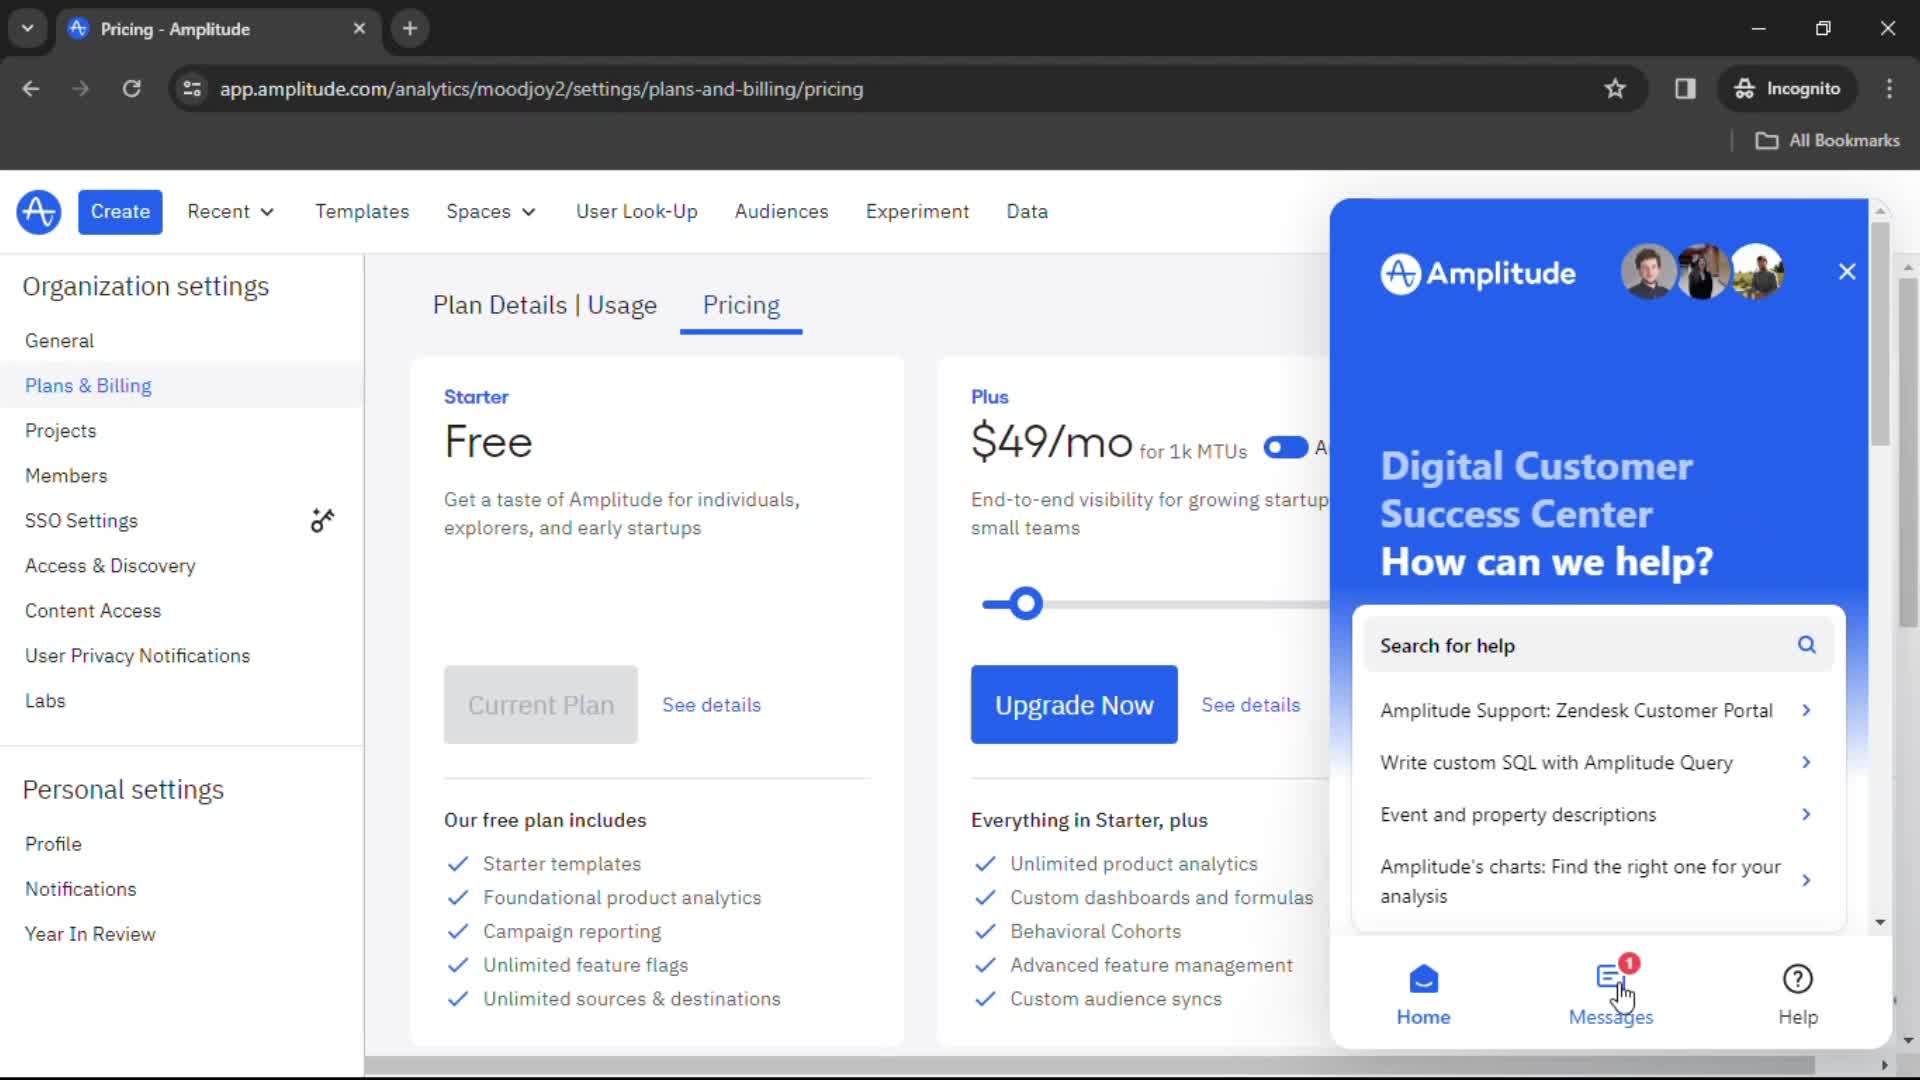The image size is (1920, 1080).
Task: Click the search icon in help center
Action: click(x=1807, y=645)
